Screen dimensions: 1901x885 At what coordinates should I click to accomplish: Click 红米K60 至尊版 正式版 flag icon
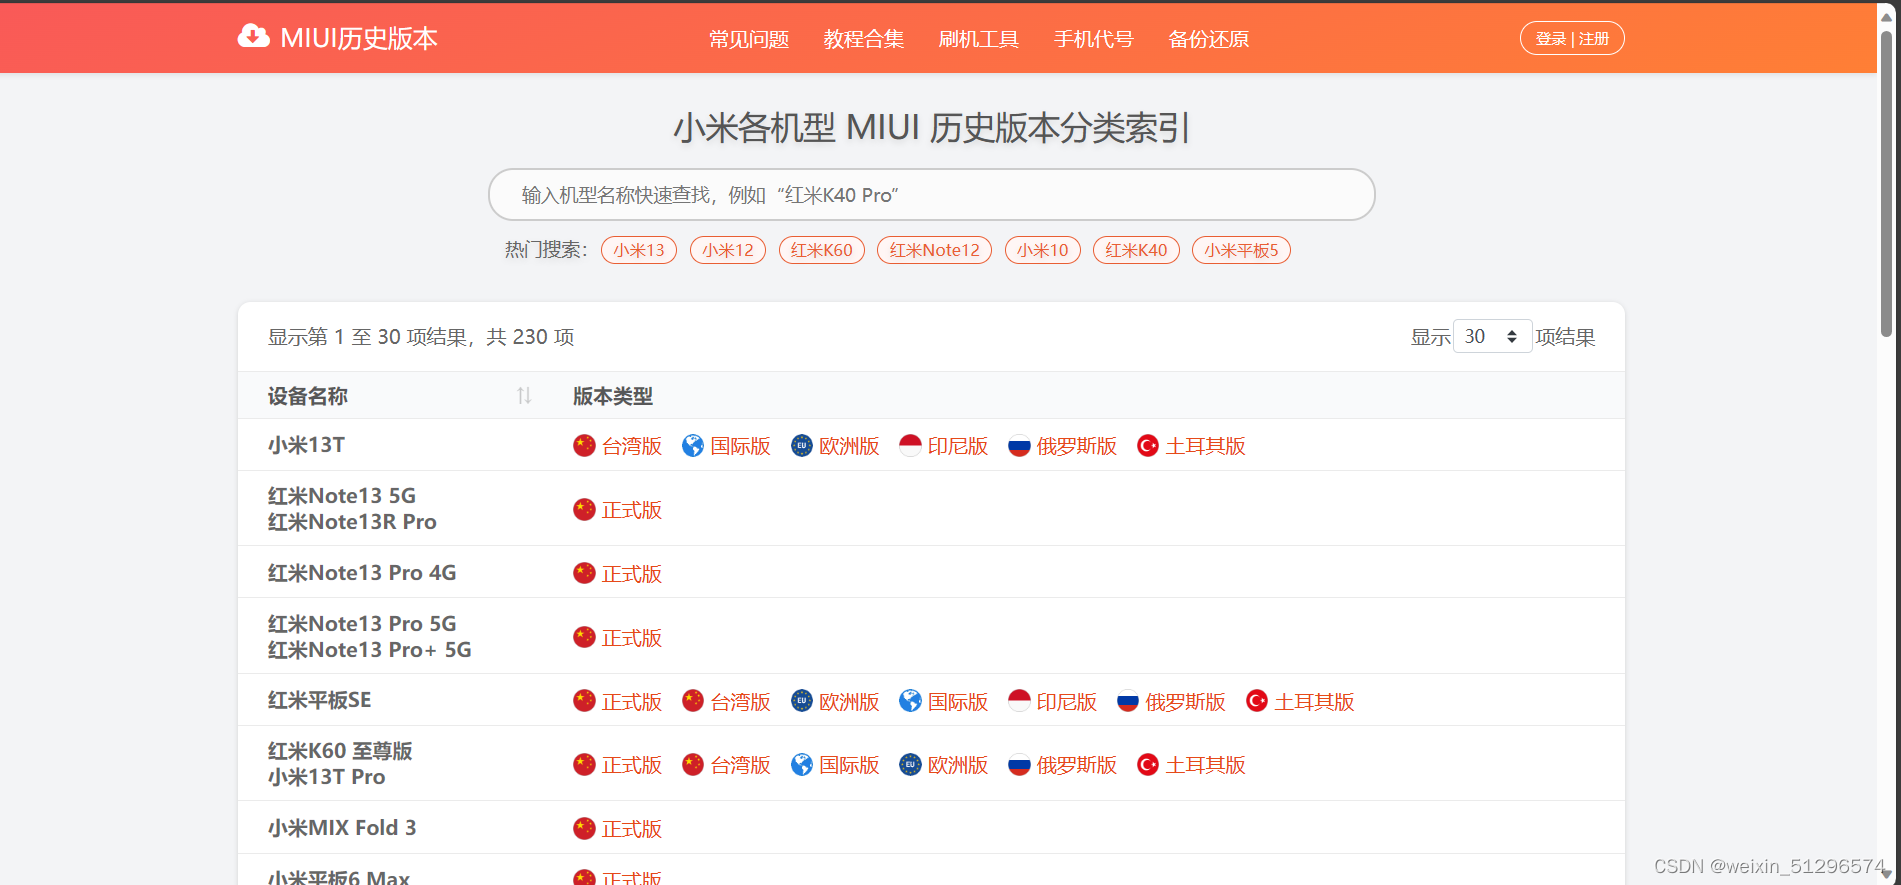(x=584, y=765)
